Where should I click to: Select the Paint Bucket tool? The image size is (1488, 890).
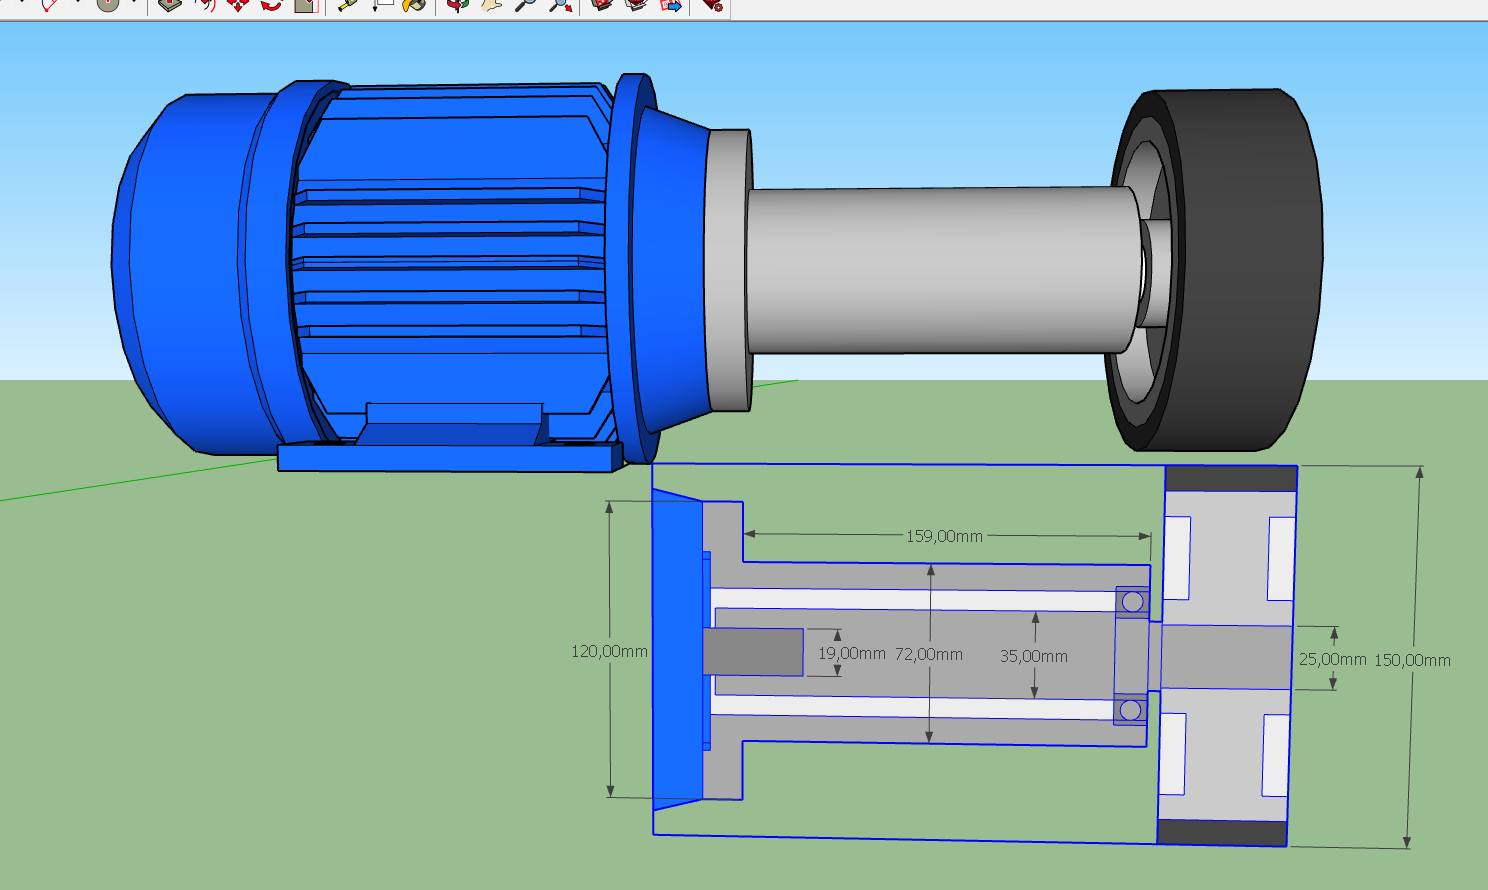415,4
